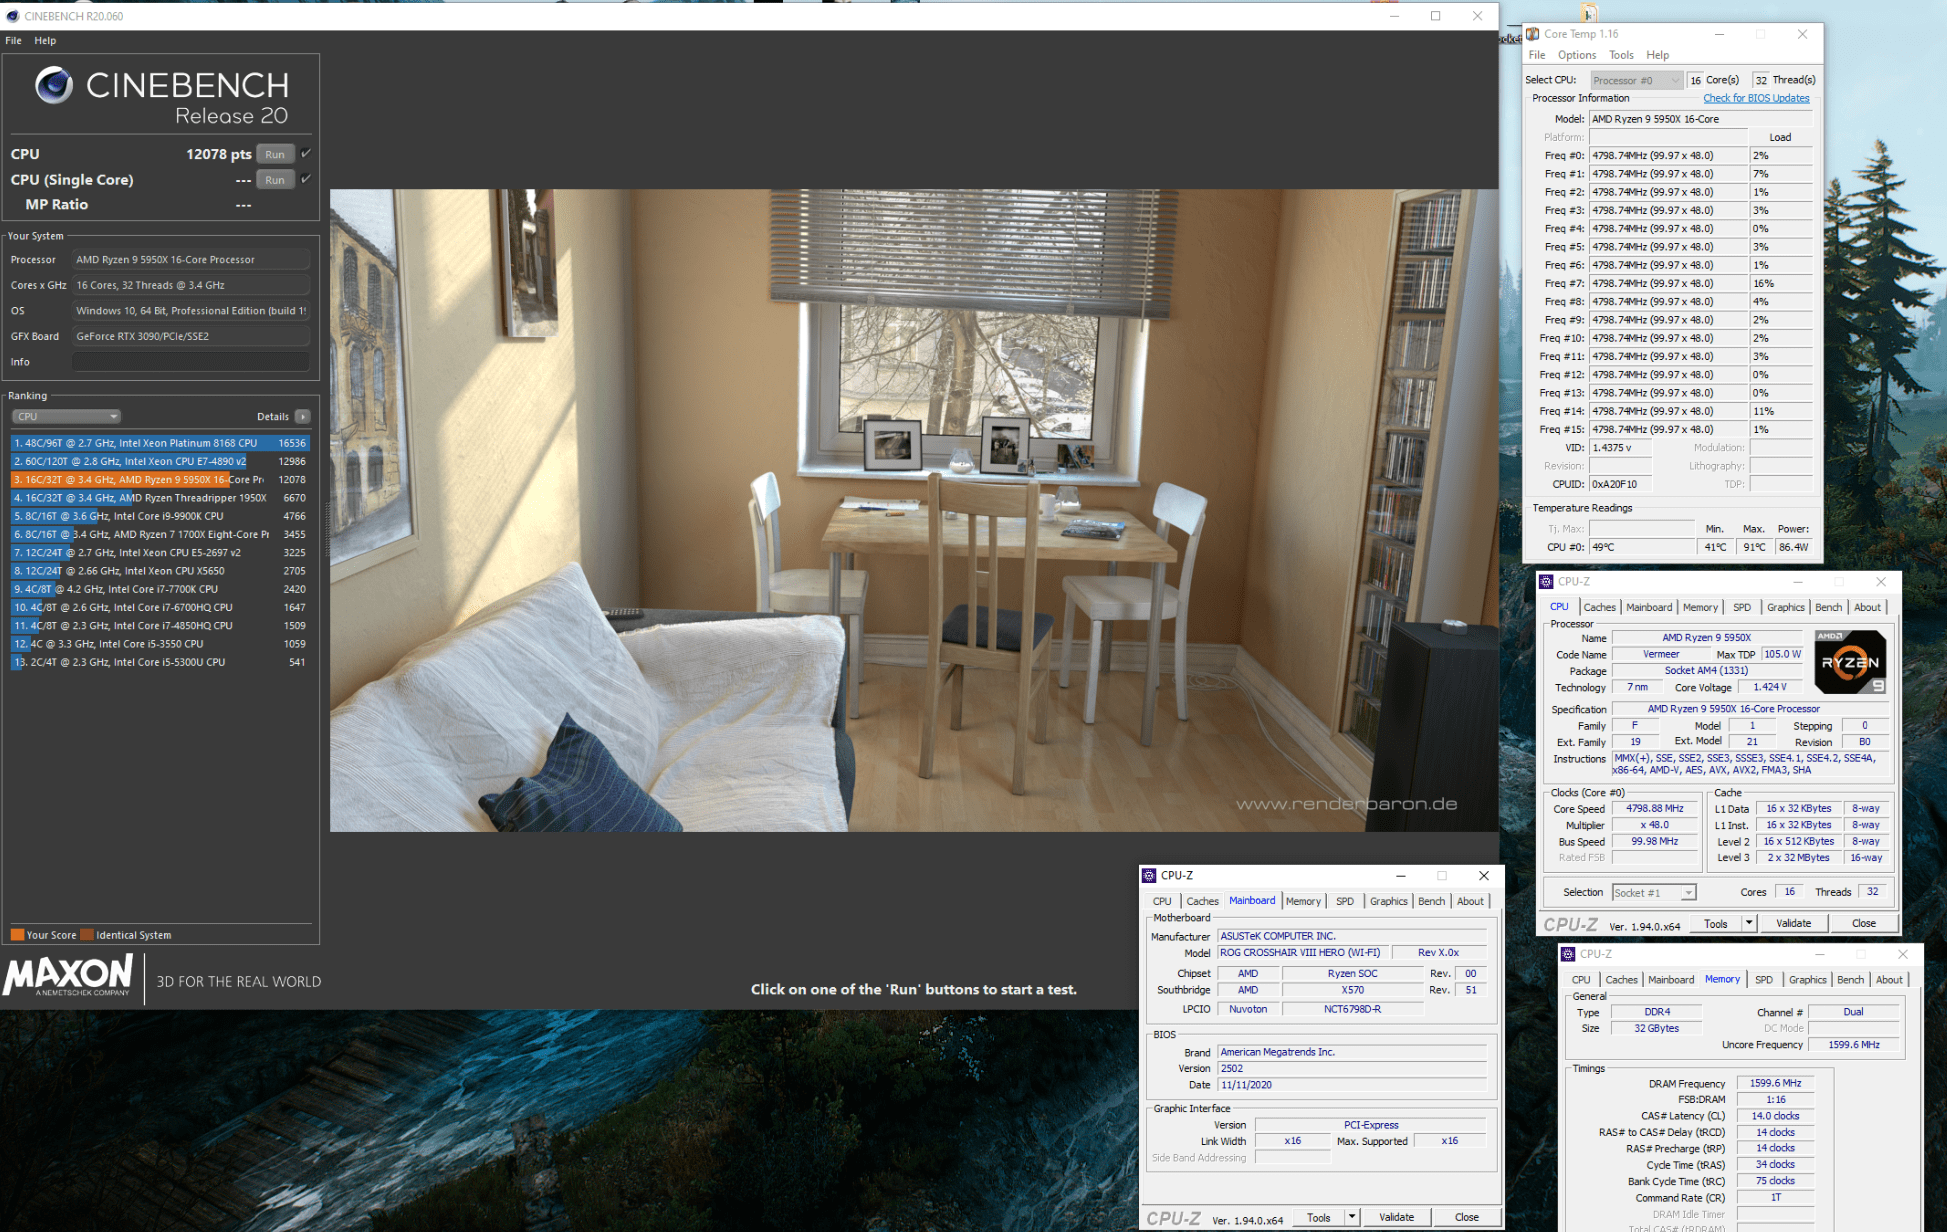
Task: Switch to Caches tab in upper CPU-Z window
Action: click(x=1599, y=607)
